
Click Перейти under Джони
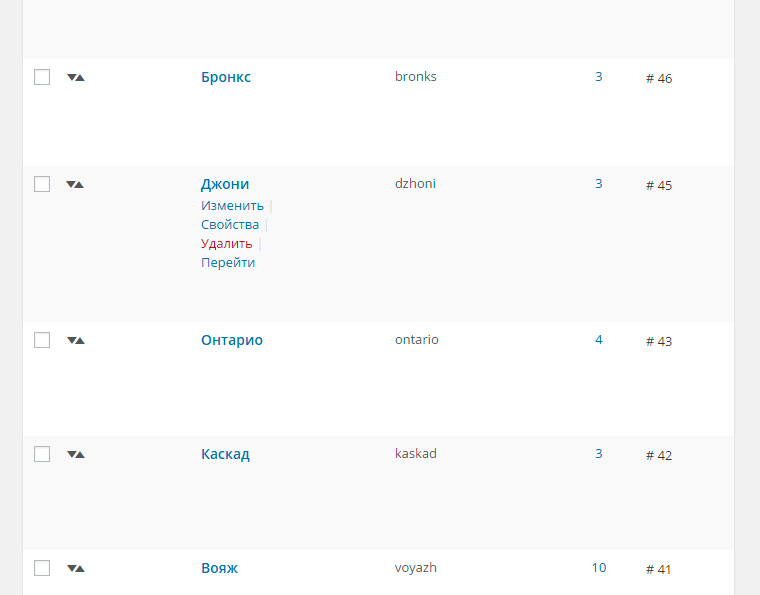tap(228, 263)
